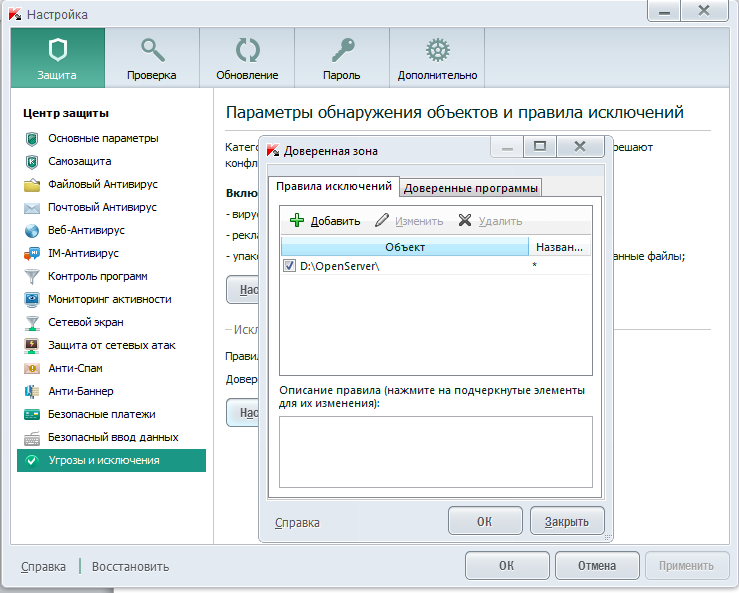Screen dimensions: 739x593
Task: Open the Дополнительно settings tab
Action: click(437, 58)
